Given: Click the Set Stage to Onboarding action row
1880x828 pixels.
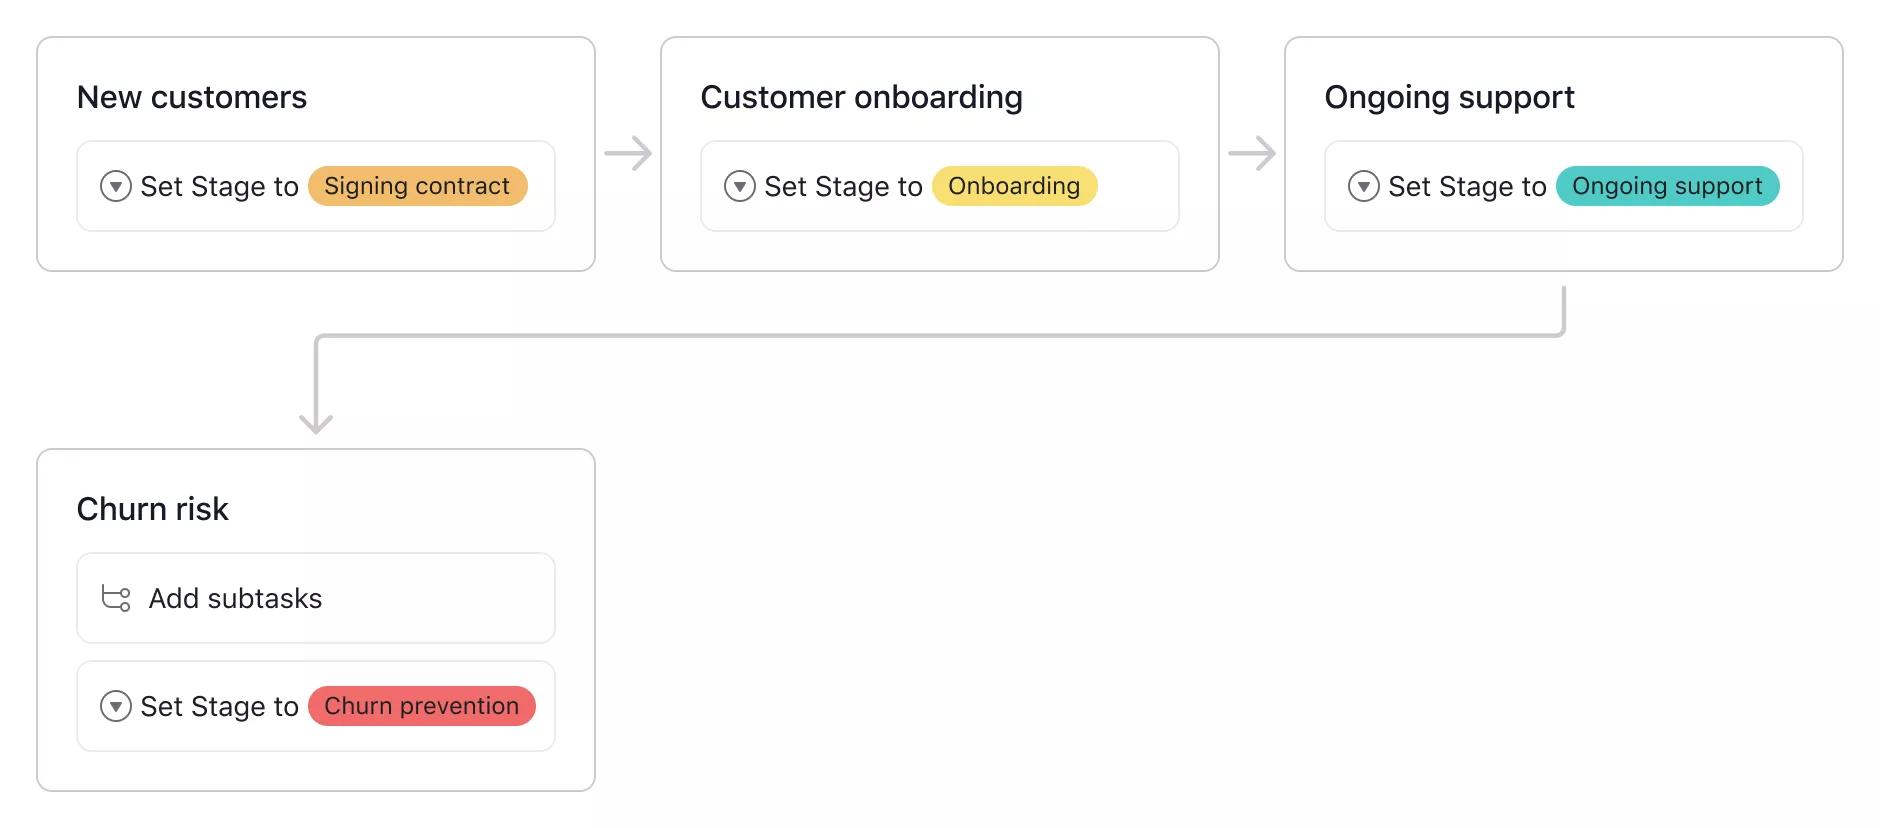Looking at the screenshot, I should tap(938, 186).
